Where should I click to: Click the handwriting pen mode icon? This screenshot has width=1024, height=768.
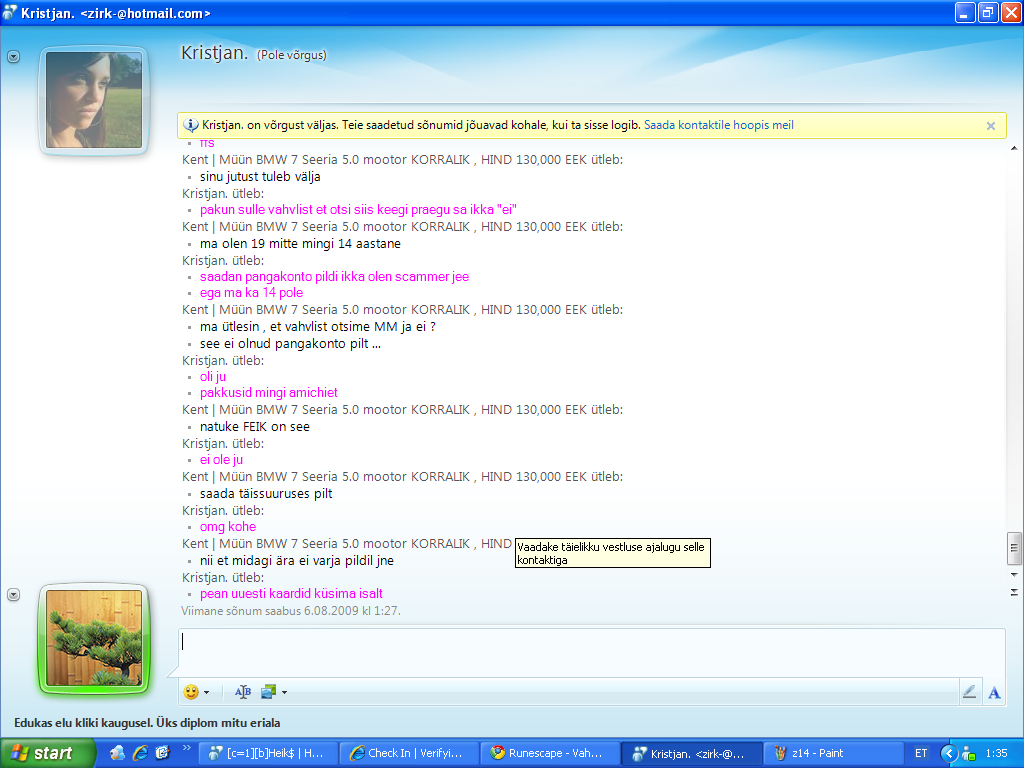click(968, 692)
